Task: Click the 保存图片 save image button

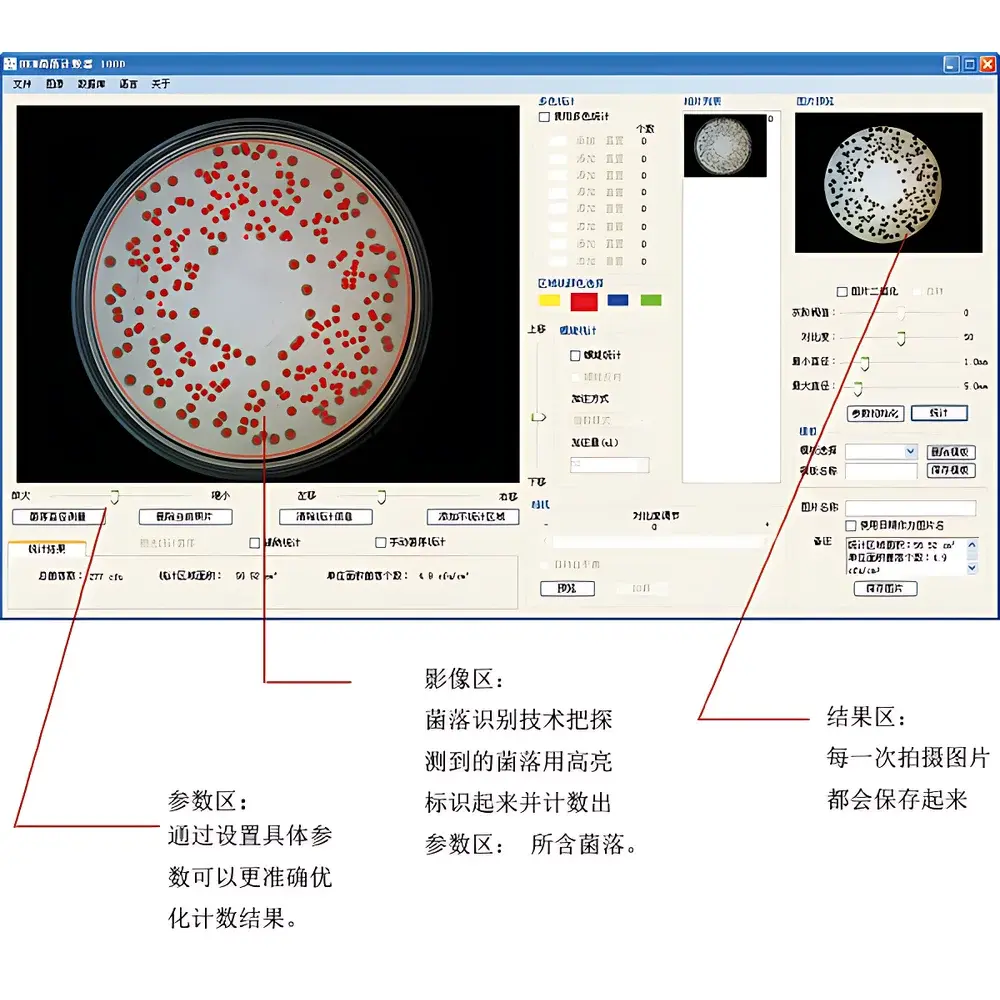Action: click(887, 588)
